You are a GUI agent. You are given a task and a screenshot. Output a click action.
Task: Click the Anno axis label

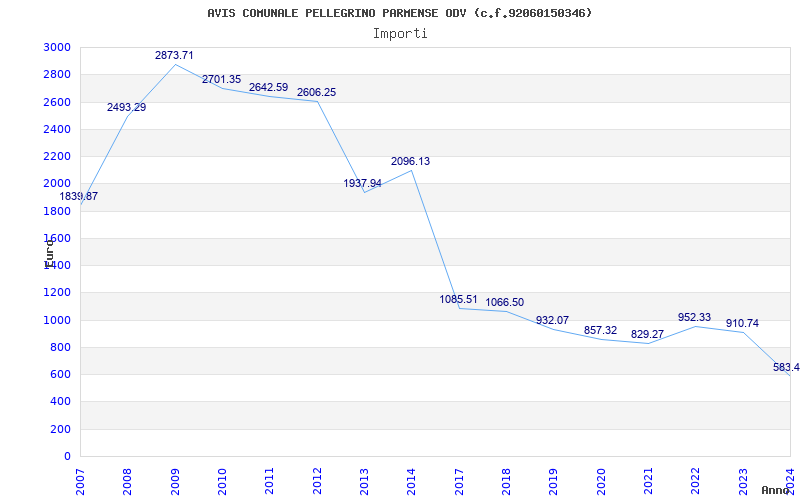pyautogui.click(x=775, y=490)
